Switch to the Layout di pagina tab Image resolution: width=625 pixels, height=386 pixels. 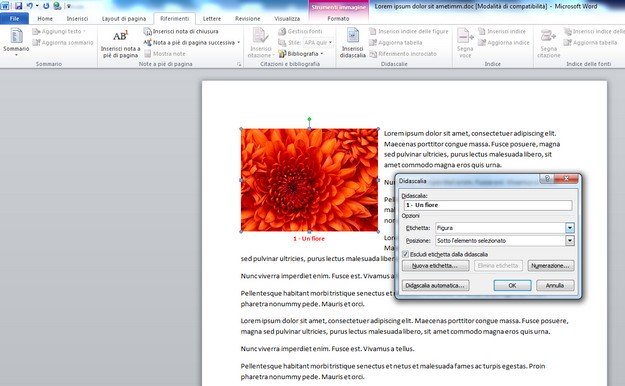[x=124, y=18]
